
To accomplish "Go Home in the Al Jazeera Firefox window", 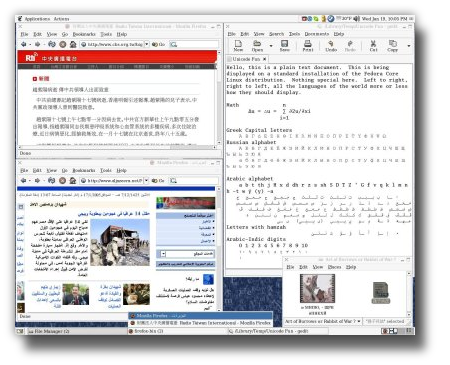I will click(73, 180).
